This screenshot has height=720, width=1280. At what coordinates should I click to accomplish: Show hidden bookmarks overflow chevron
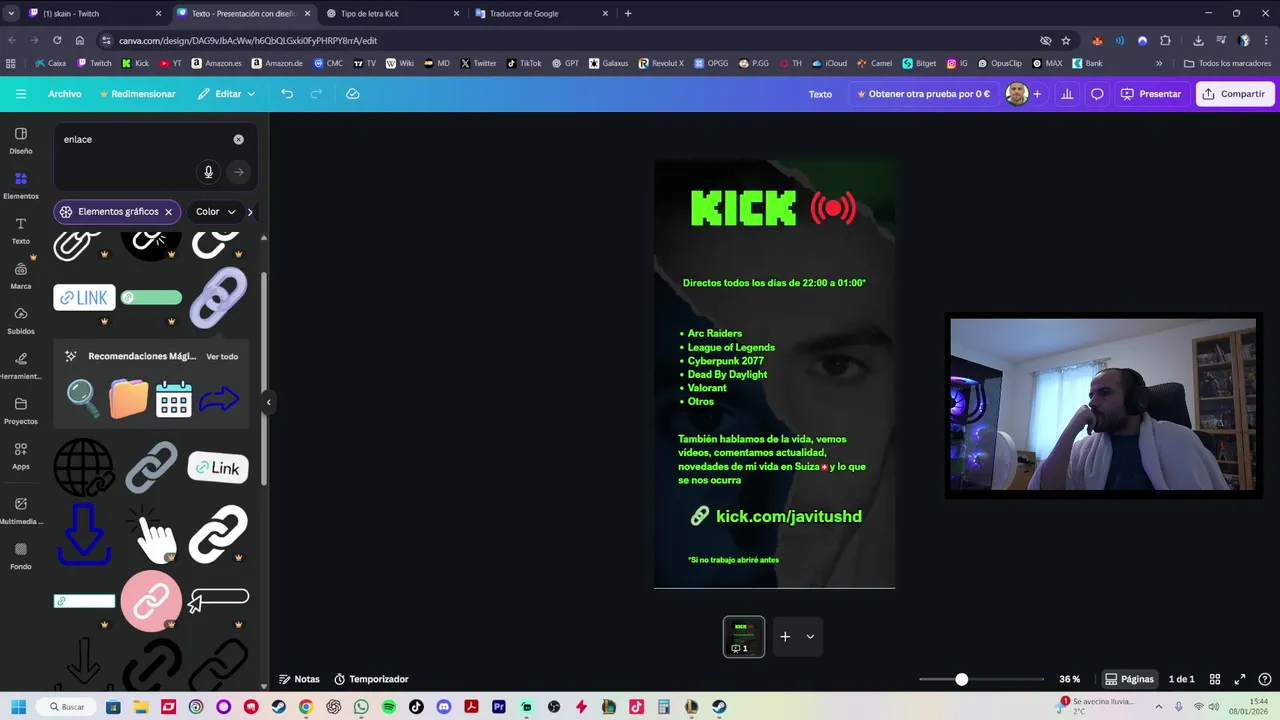click(1159, 63)
